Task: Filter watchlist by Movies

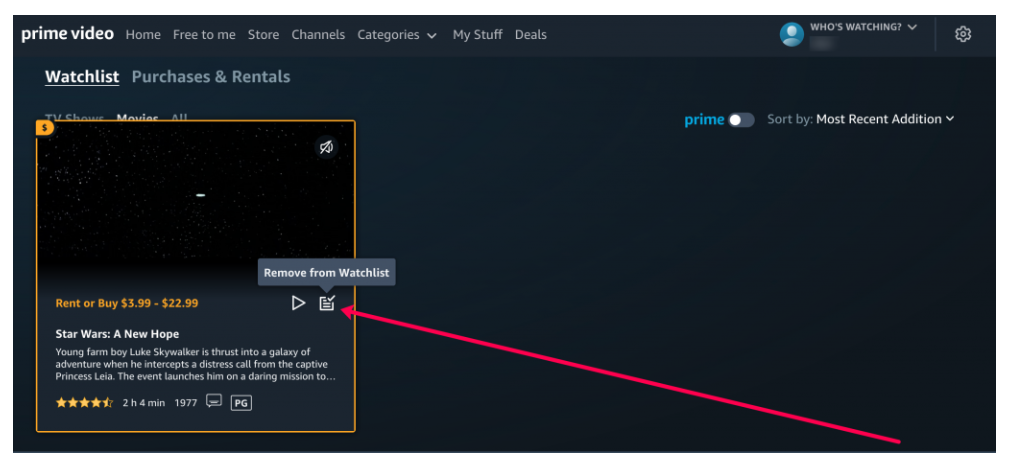Action: (138, 118)
